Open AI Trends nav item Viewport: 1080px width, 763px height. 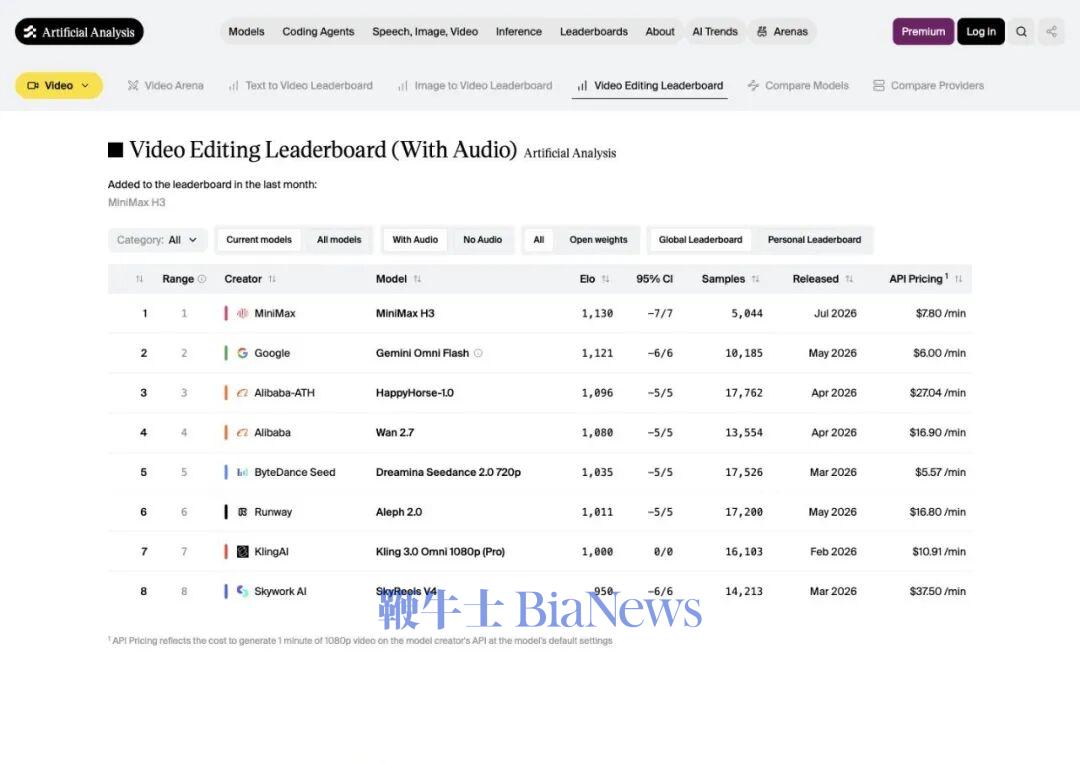pyautogui.click(x=715, y=32)
